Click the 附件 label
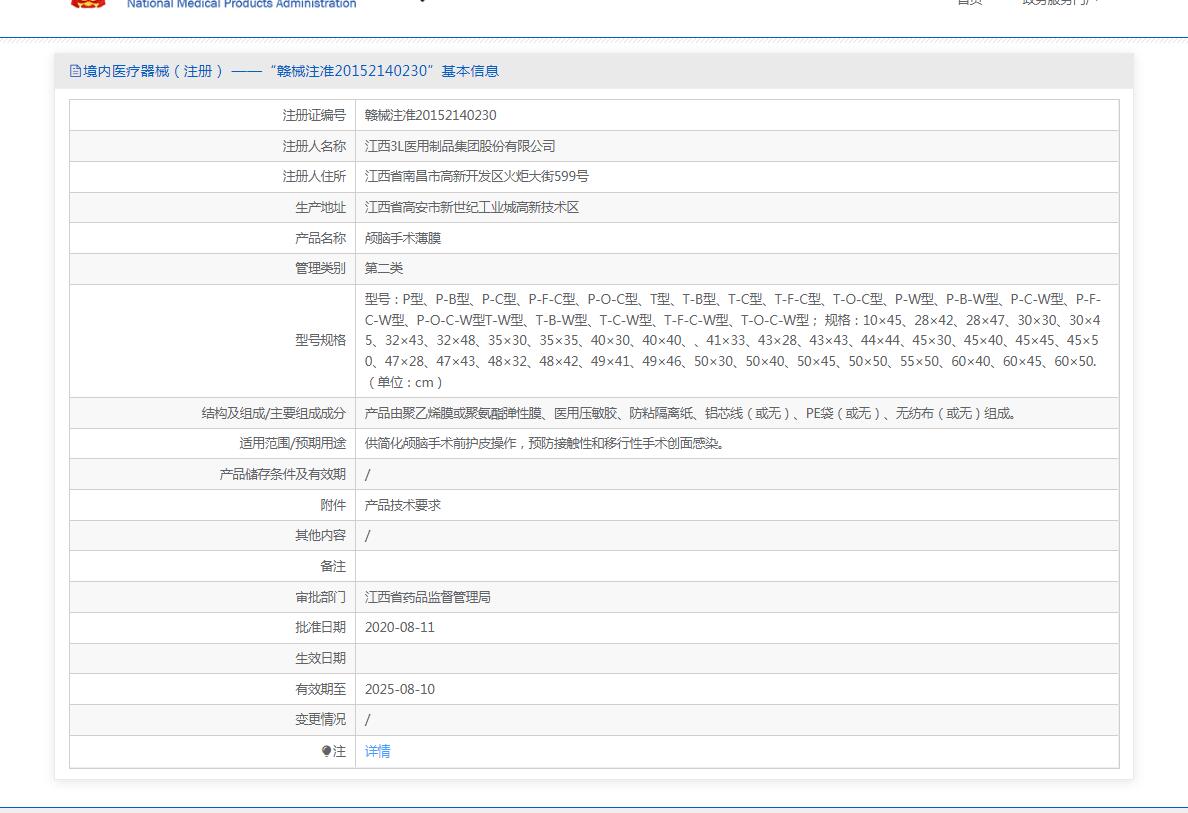Image resolution: width=1188 pixels, height=813 pixels. (x=333, y=505)
